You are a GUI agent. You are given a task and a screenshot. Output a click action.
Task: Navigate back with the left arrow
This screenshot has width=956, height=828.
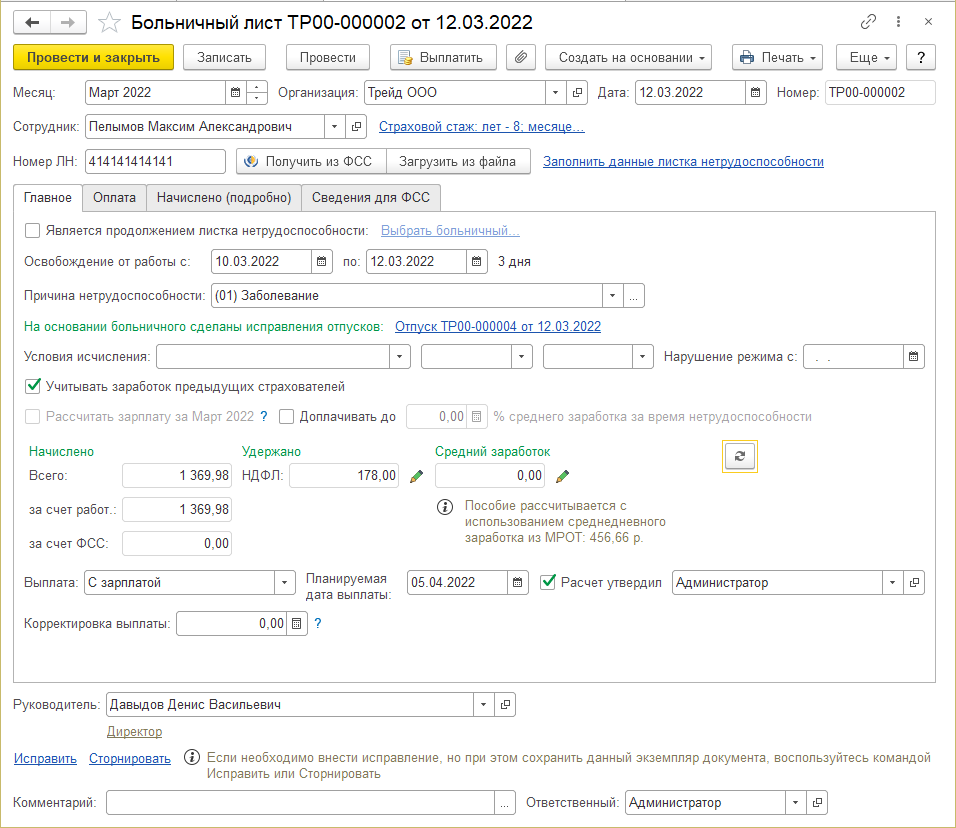32,22
